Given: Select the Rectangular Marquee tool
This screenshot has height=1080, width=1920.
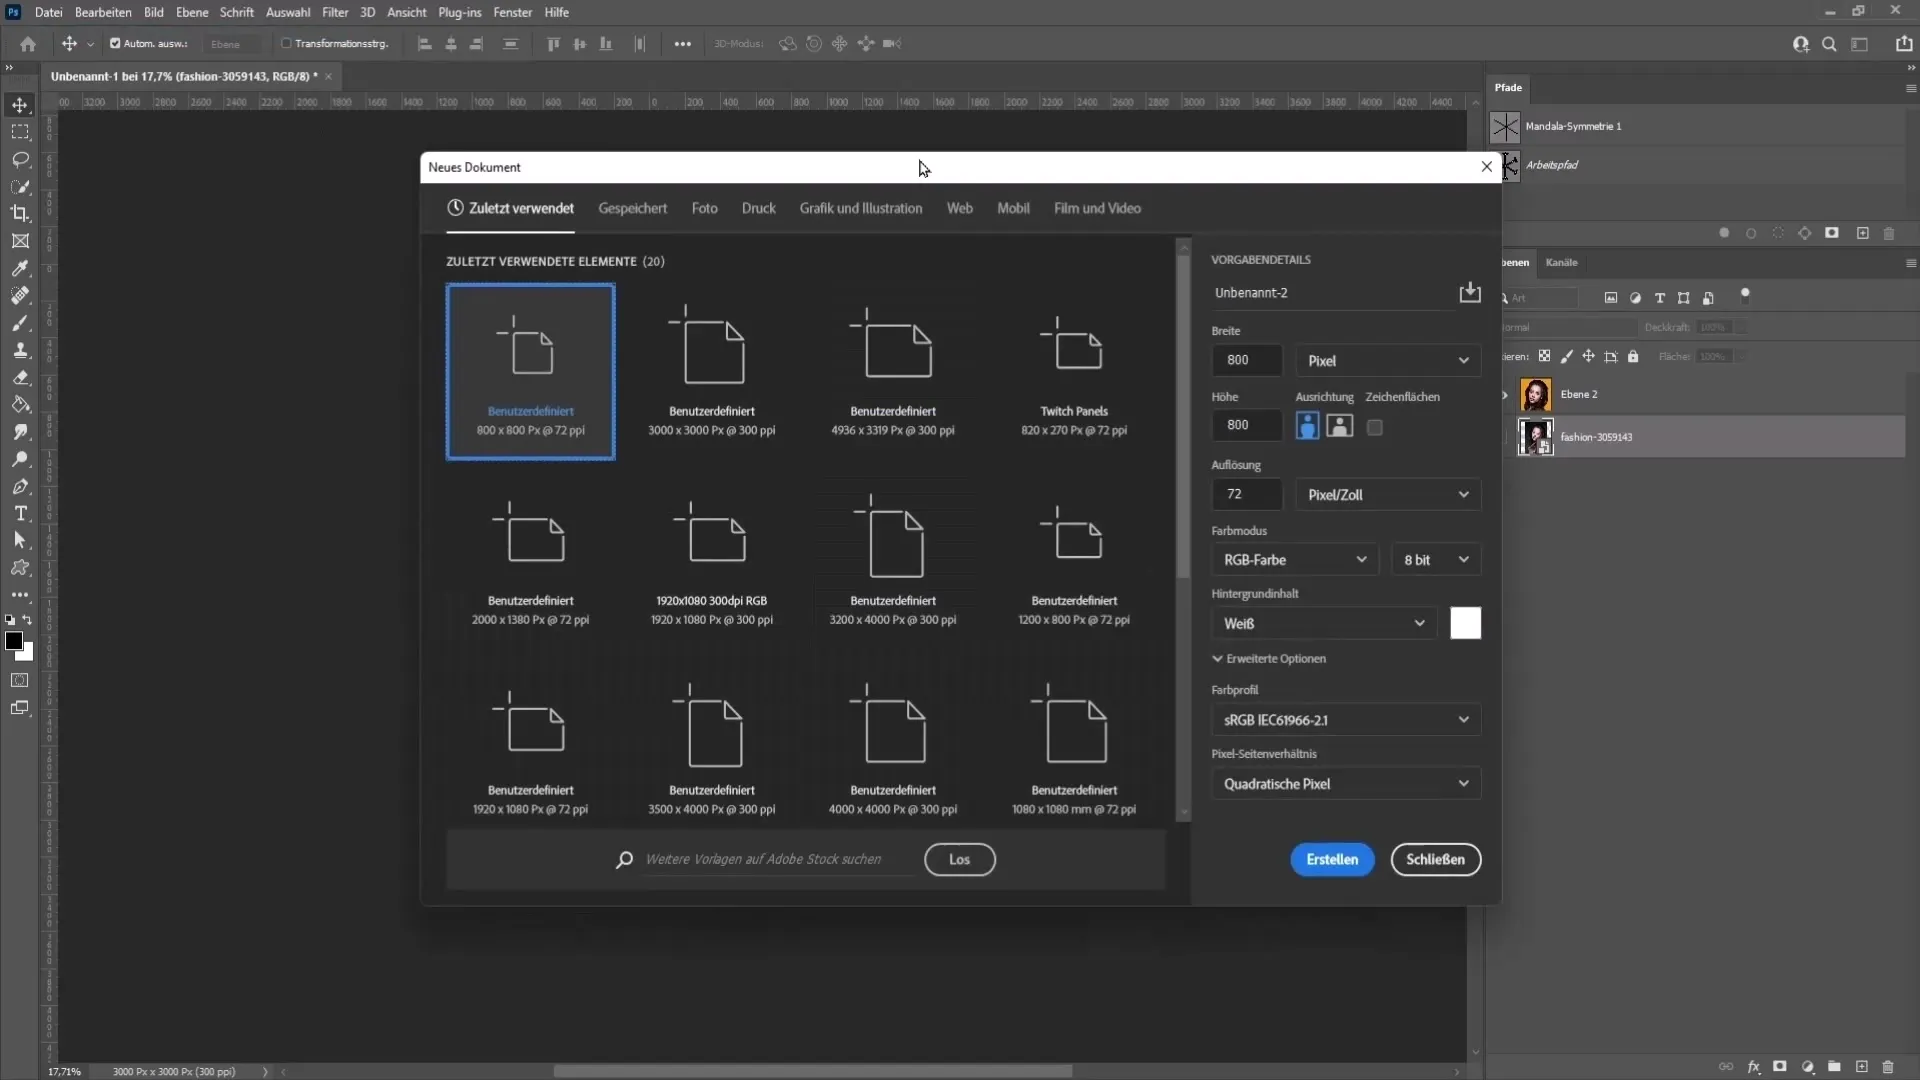Looking at the screenshot, I should pyautogui.click(x=20, y=132).
